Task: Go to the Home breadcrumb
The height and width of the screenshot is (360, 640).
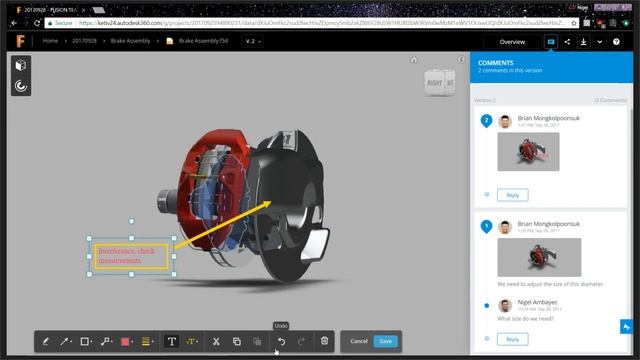Action: pyautogui.click(x=50, y=41)
